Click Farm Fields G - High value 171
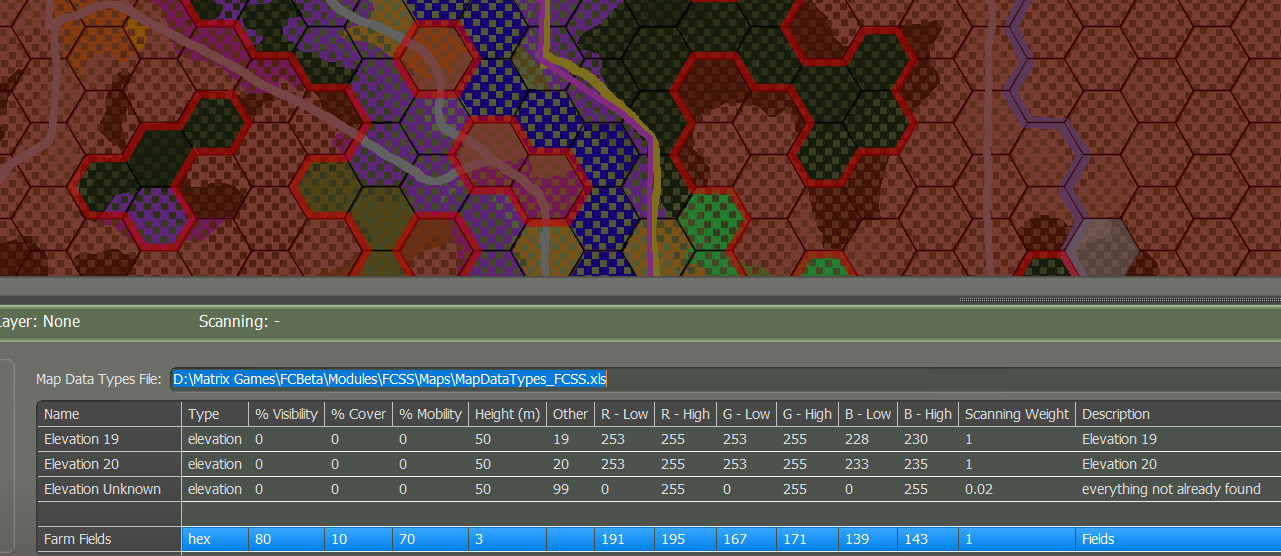Viewport: 1281px width, 556px height. (x=808, y=539)
